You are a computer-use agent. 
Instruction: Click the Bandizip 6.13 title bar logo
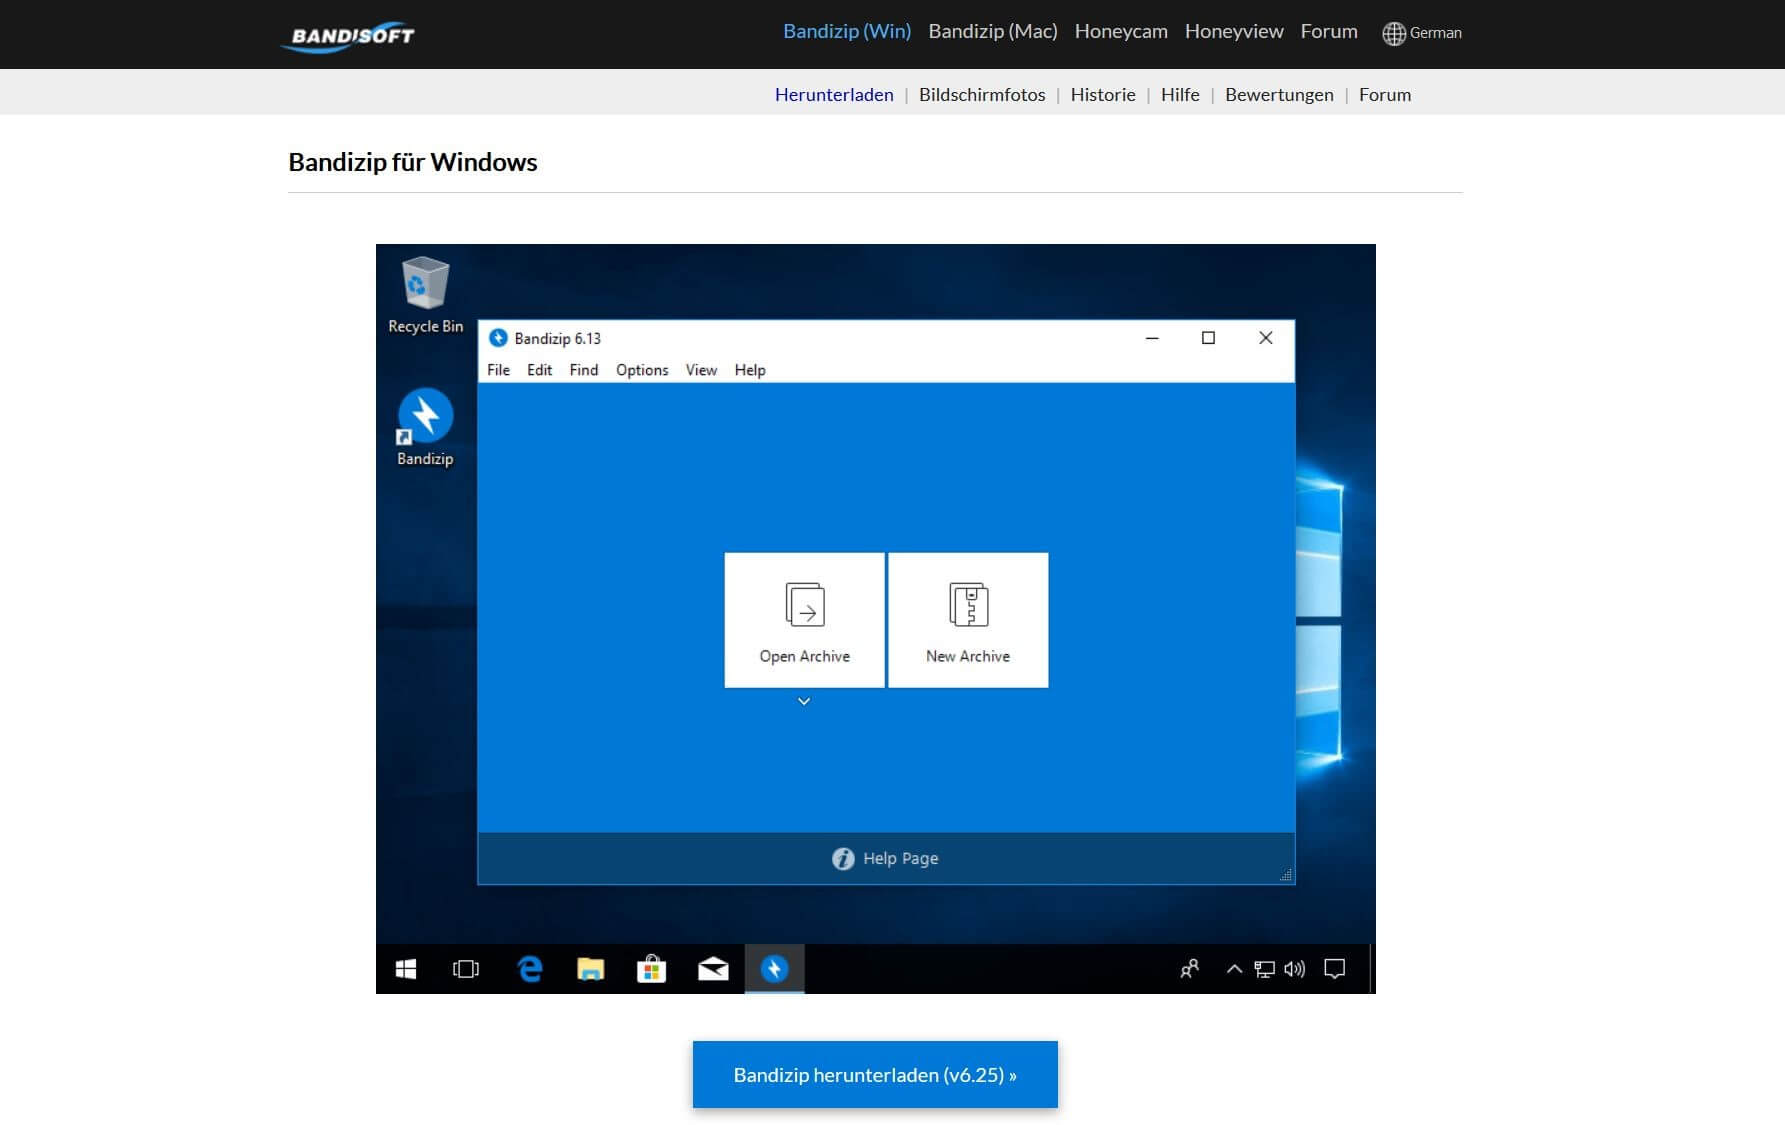click(498, 338)
